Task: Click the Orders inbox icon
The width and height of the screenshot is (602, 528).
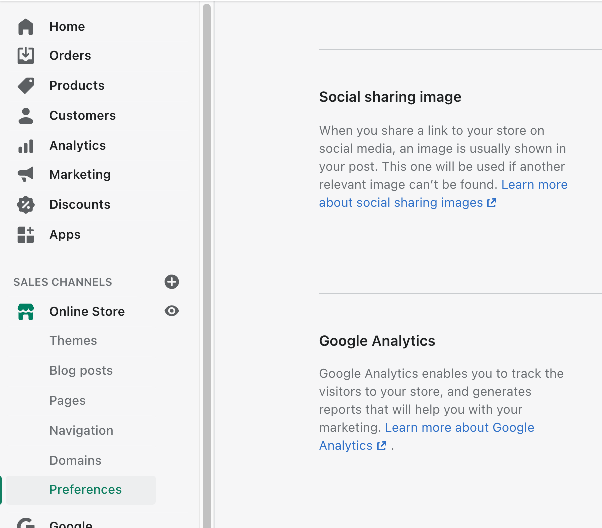Action: (x=26, y=56)
